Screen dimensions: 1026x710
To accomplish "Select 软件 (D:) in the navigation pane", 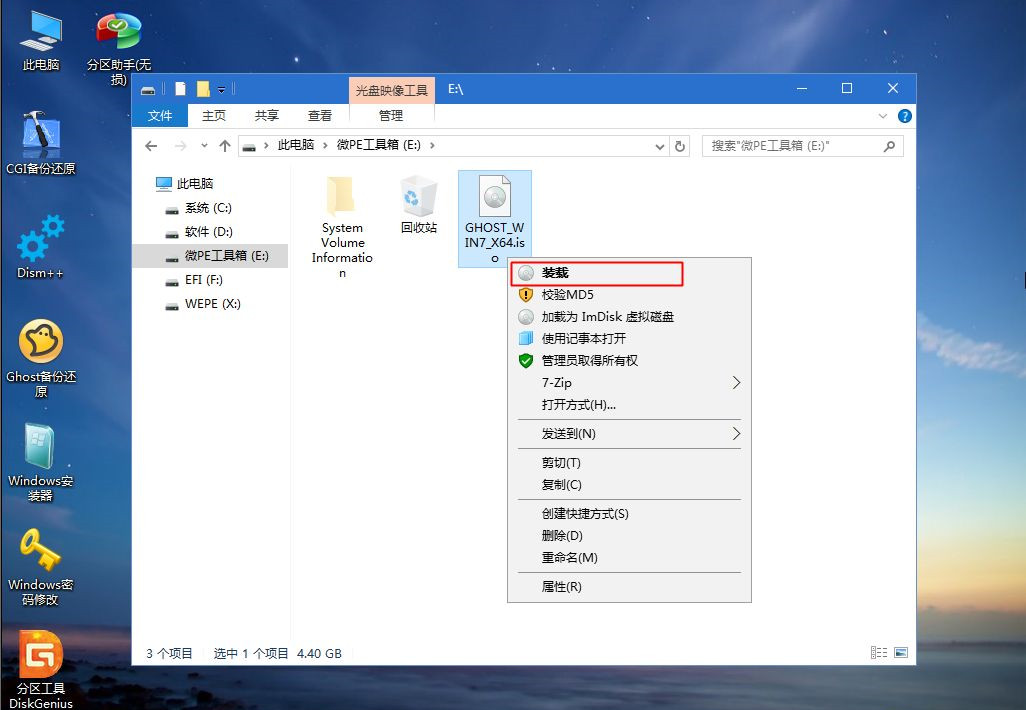I will (207, 231).
